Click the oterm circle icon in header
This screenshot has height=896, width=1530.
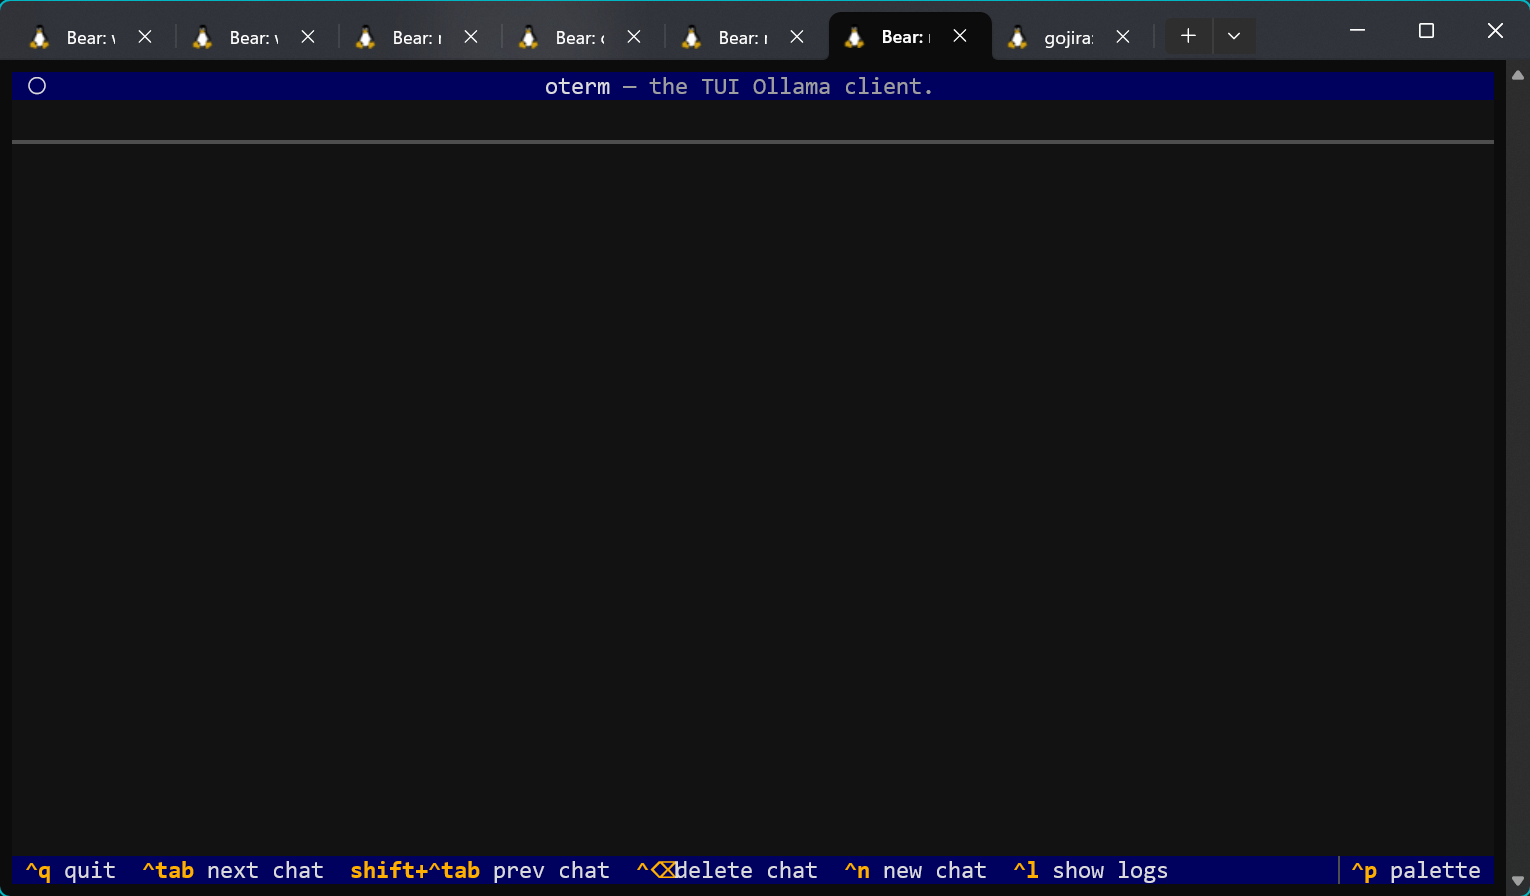37,86
